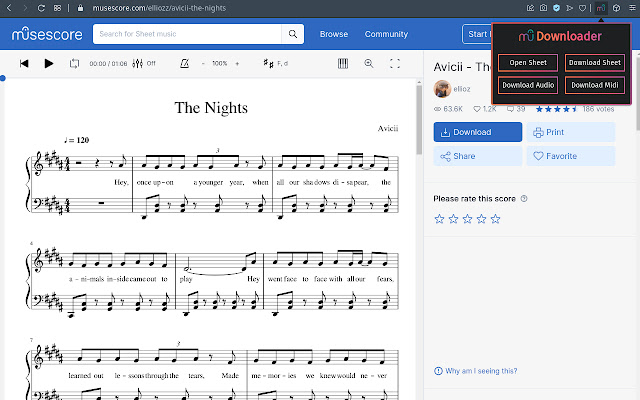Enter fullscreen score view
Viewport: 640px width, 400px height.
[395, 64]
